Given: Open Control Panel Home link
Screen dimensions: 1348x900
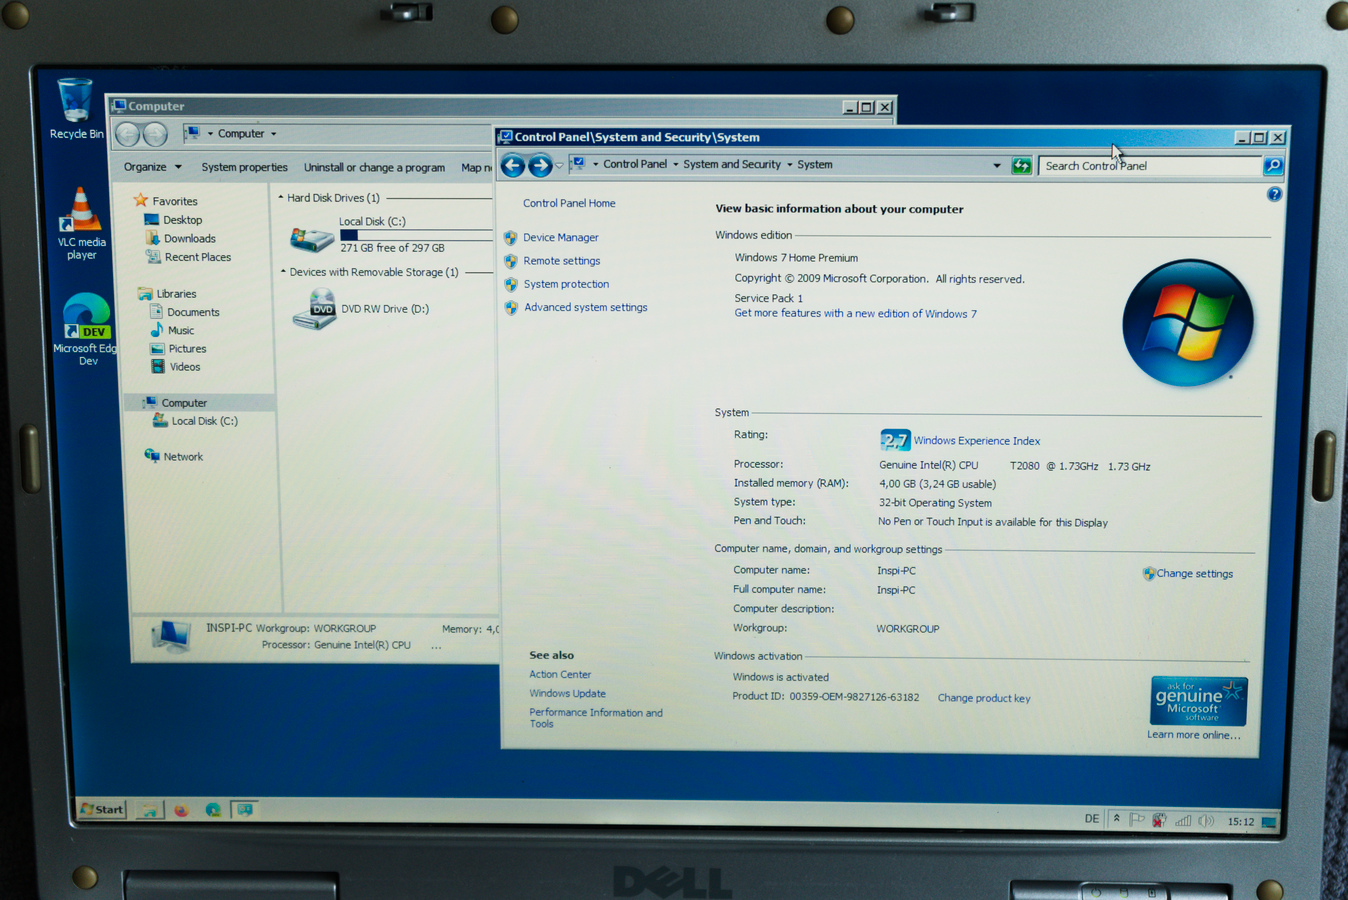Looking at the screenshot, I should [x=569, y=203].
